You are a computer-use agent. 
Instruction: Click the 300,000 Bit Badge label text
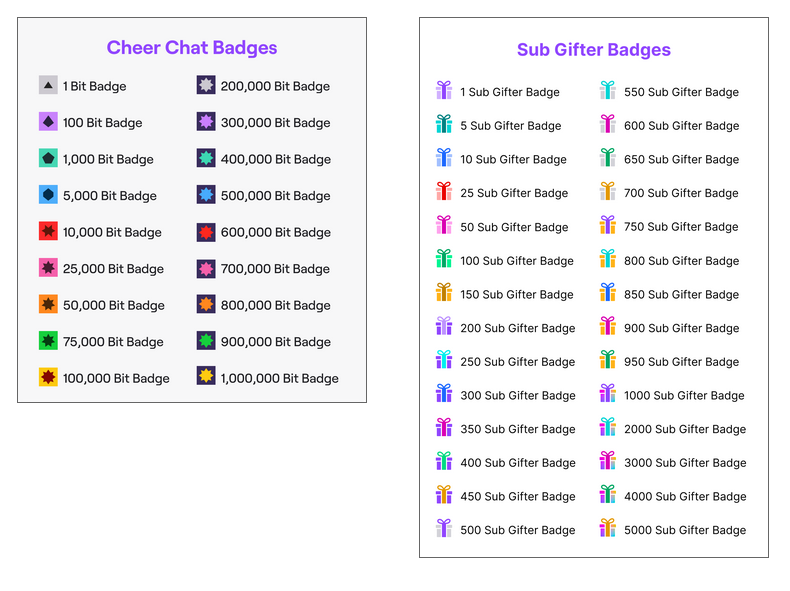tap(276, 122)
